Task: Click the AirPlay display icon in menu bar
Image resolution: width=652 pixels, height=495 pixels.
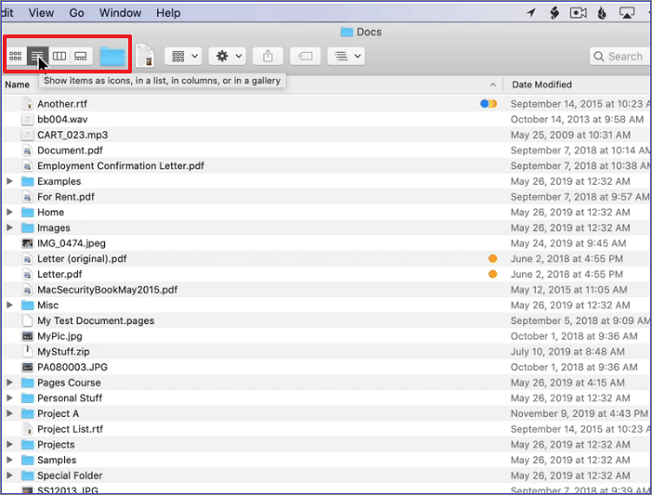Action: click(x=627, y=13)
